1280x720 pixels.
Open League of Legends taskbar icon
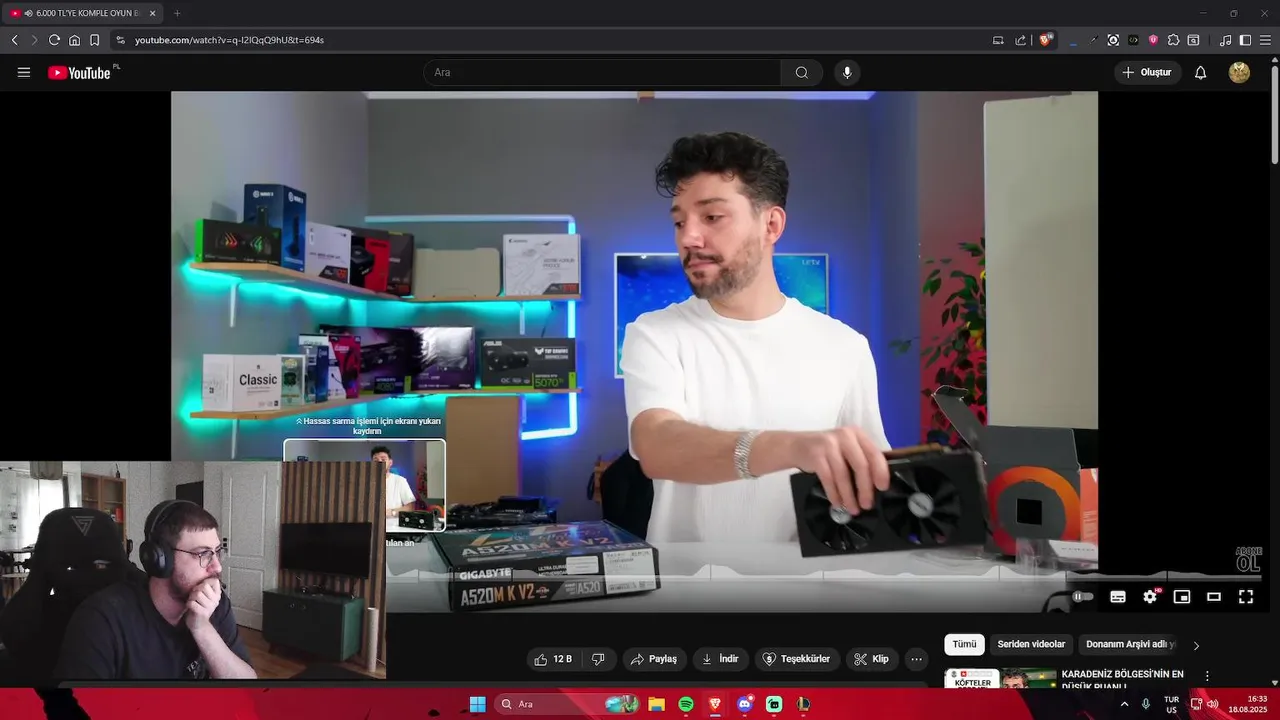[802, 704]
